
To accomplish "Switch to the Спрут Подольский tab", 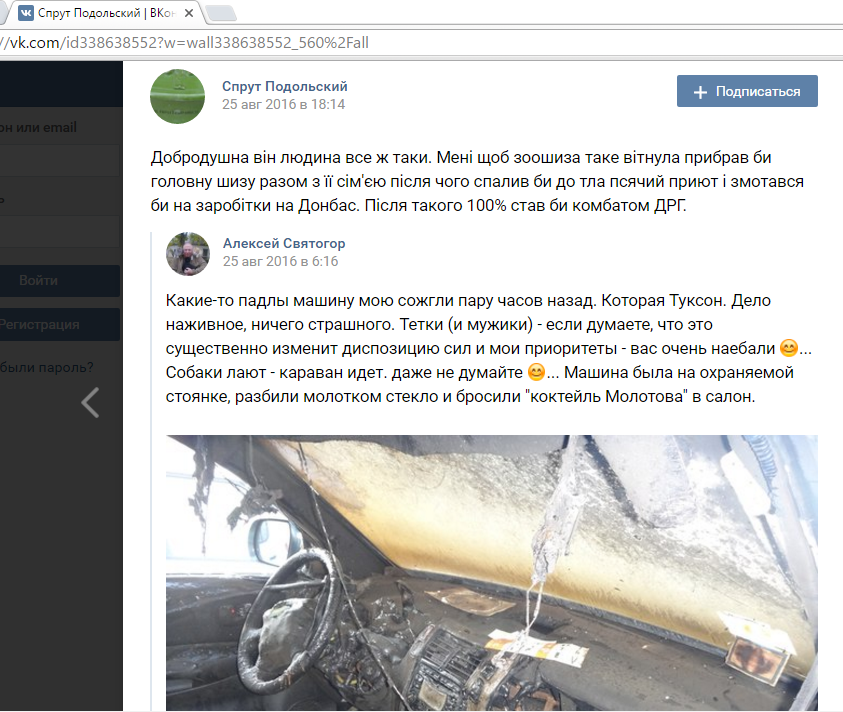I will click(102, 13).
